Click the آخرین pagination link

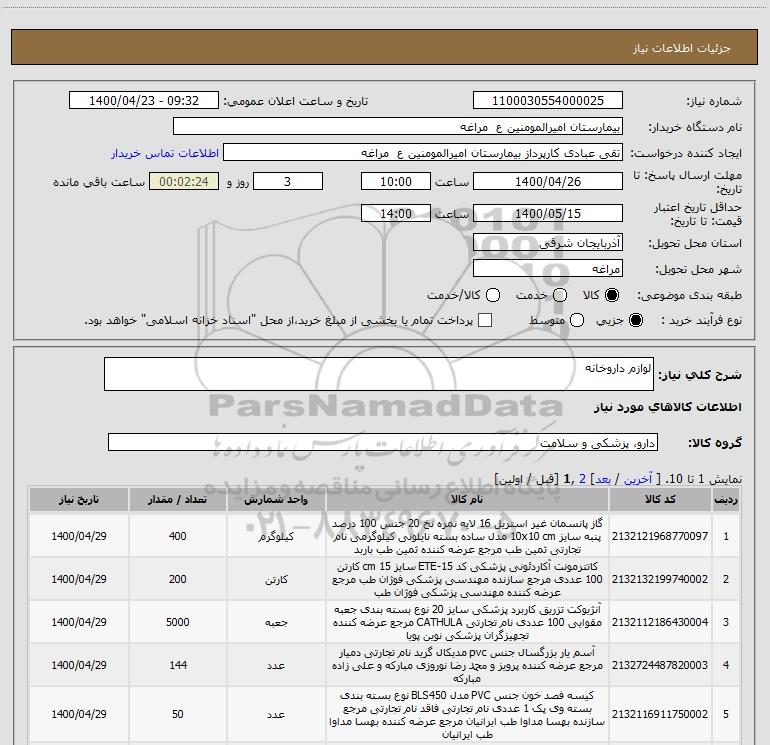(x=637, y=479)
